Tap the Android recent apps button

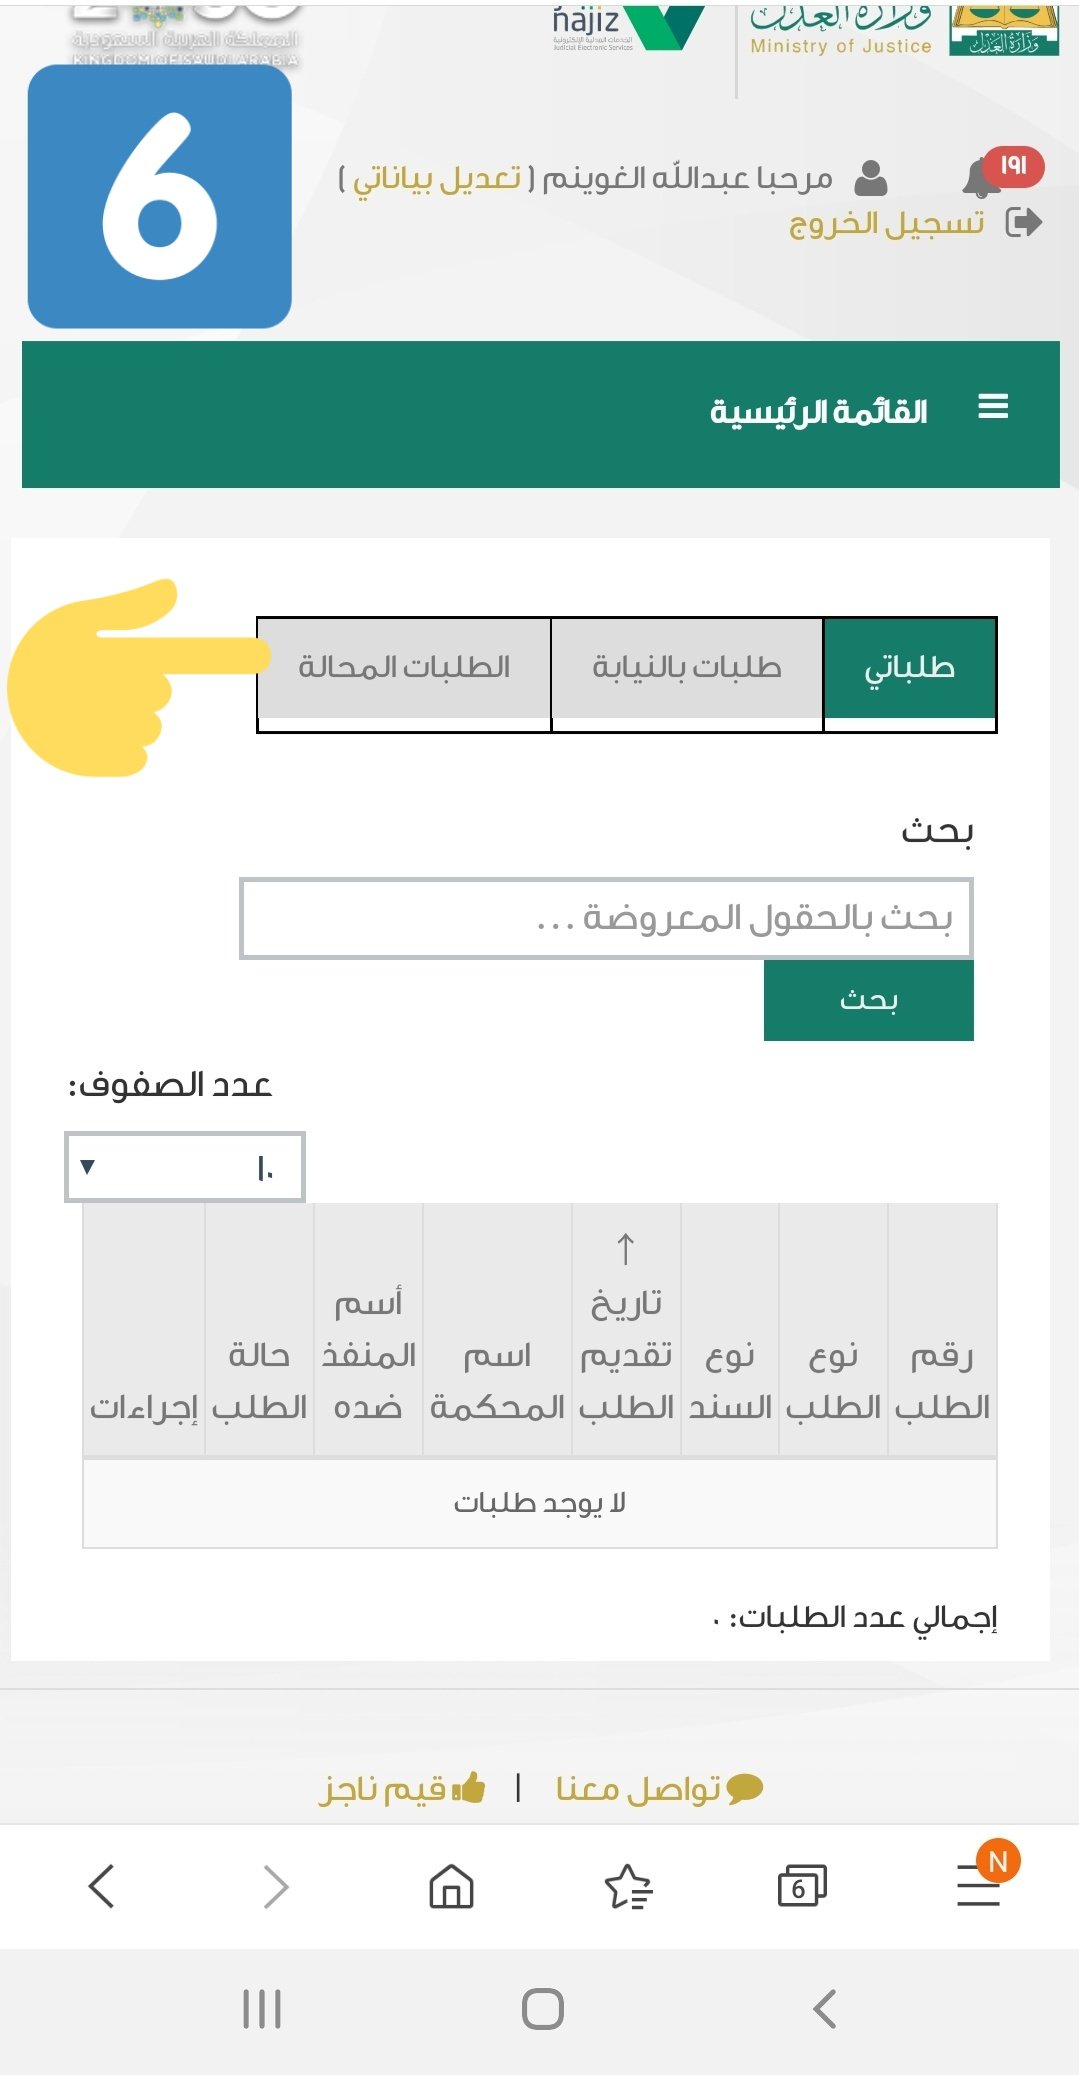click(x=262, y=2008)
